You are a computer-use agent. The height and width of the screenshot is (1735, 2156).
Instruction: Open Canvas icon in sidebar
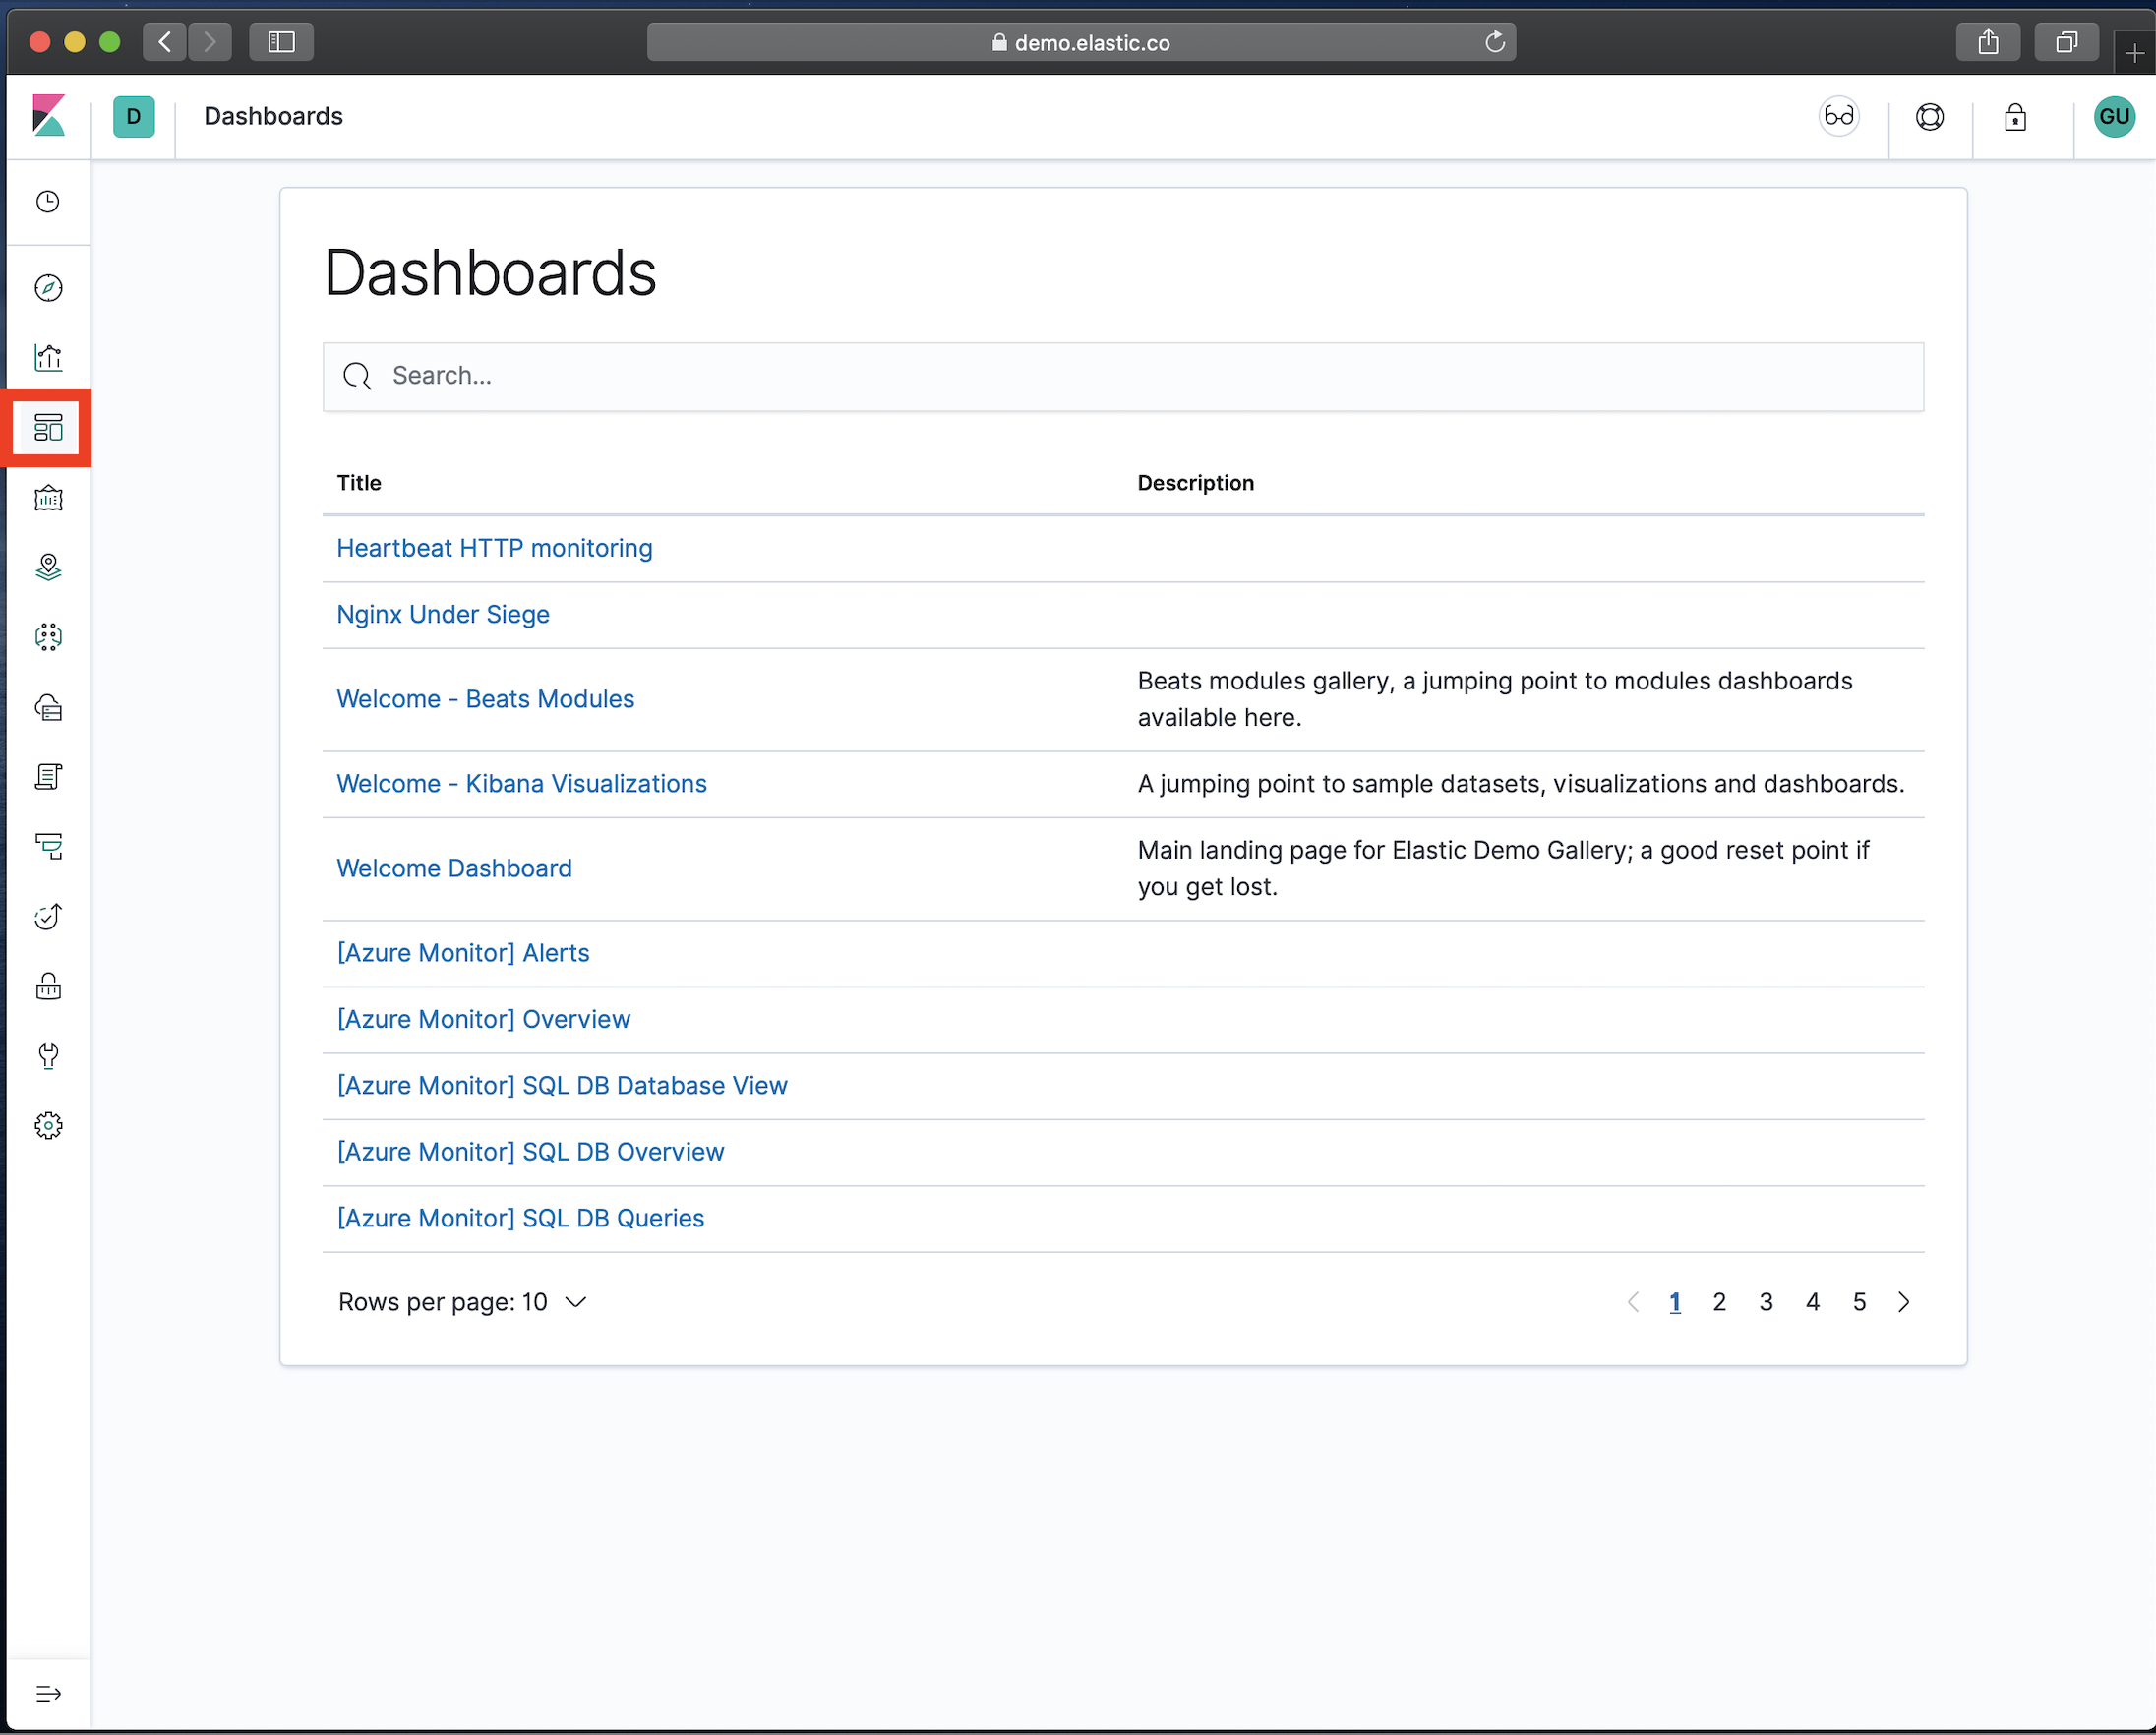[48, 498]
